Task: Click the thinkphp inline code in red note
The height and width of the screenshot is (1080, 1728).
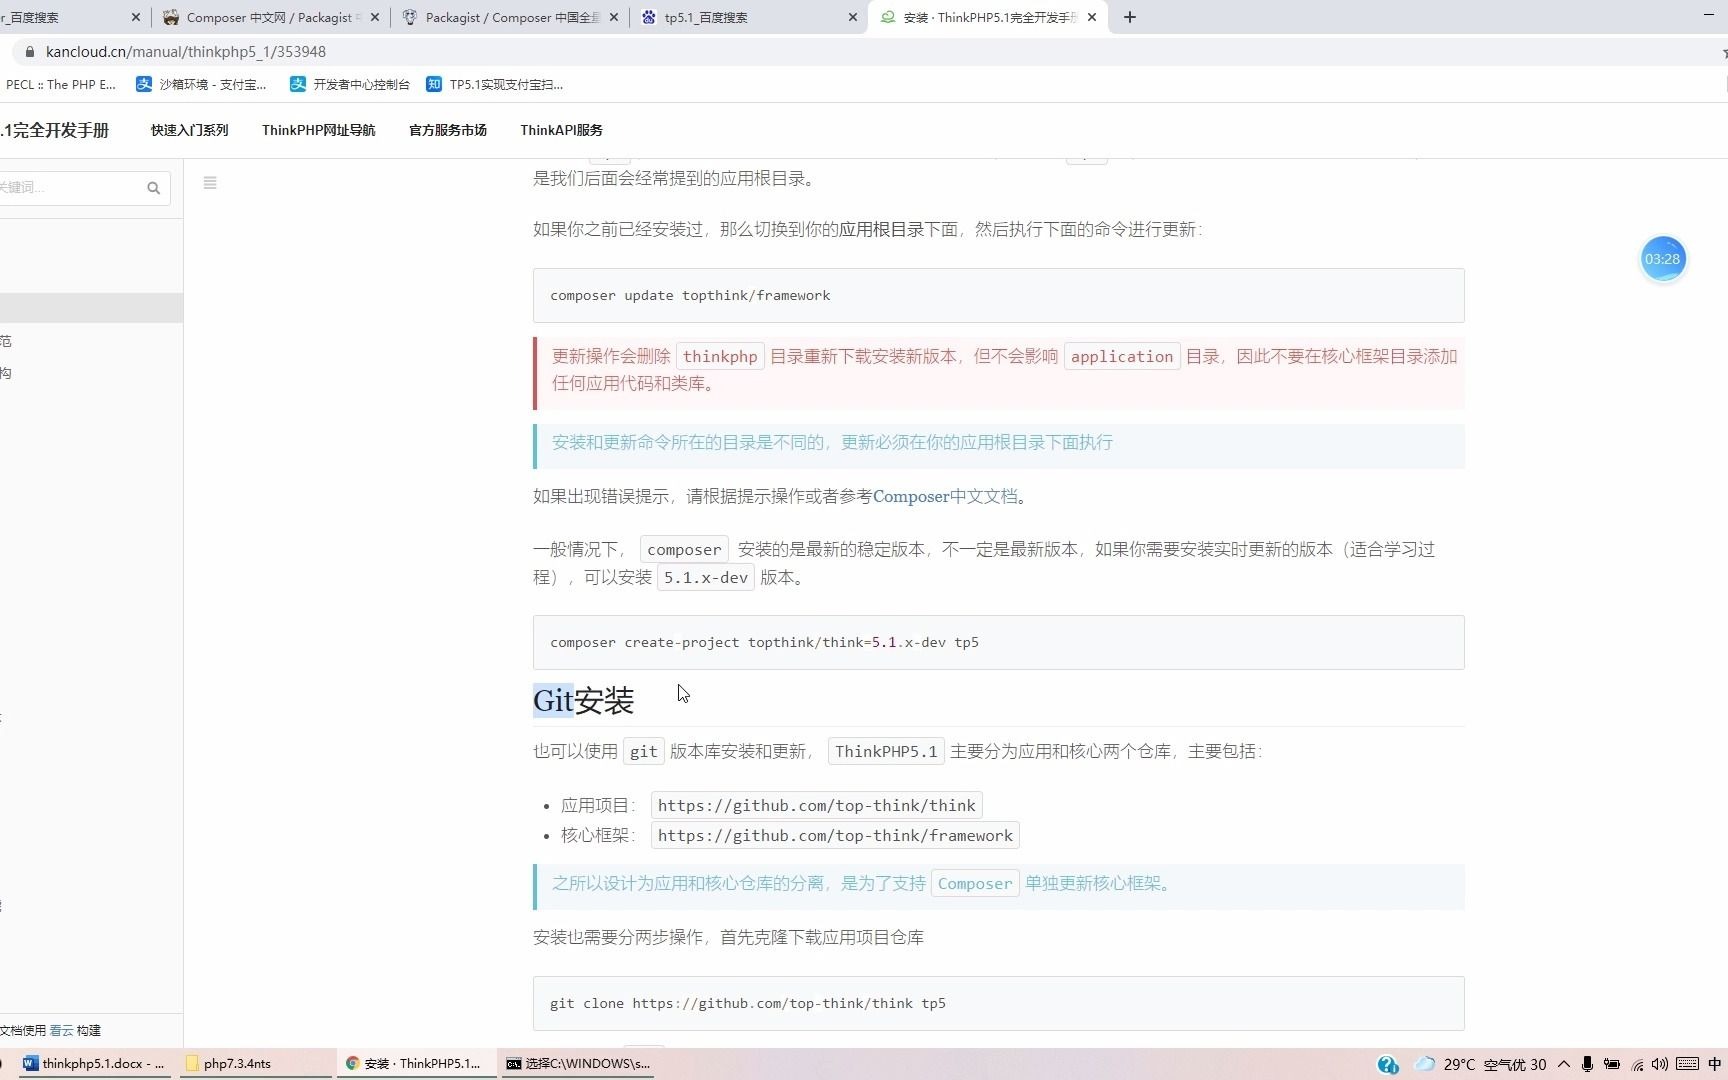Action: click(x=720, y=356)
